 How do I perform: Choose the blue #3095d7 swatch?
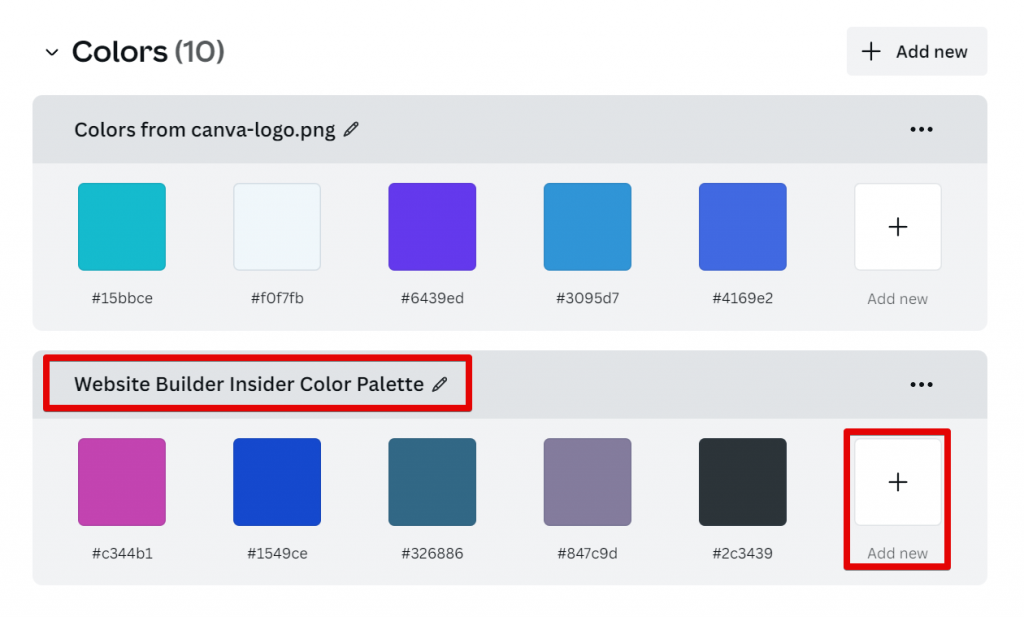tap(587, 227)
